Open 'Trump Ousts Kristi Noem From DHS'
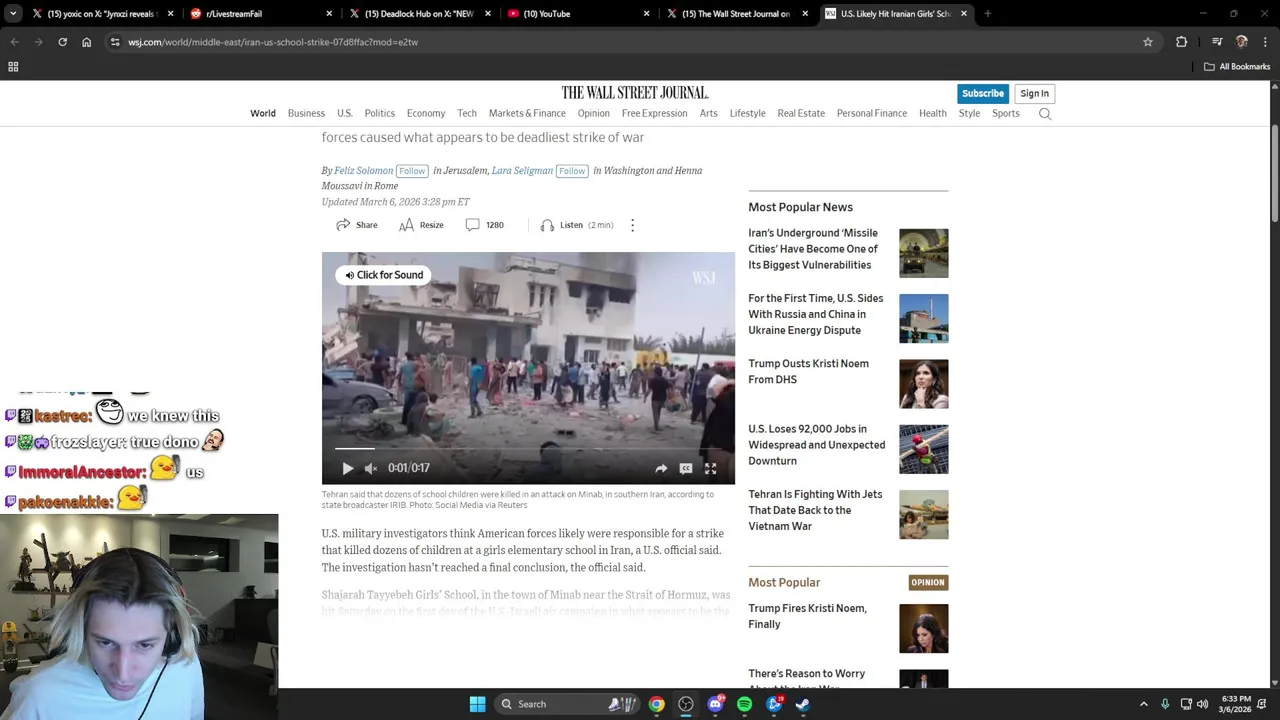The width and height of the screenshot is (1280, 720). click(x=808, y=371)
